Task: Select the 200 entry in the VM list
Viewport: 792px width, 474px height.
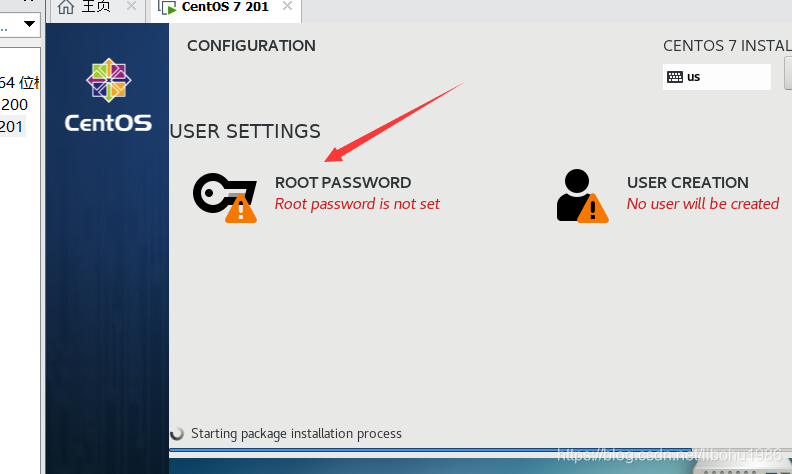Action: point(13,105)
